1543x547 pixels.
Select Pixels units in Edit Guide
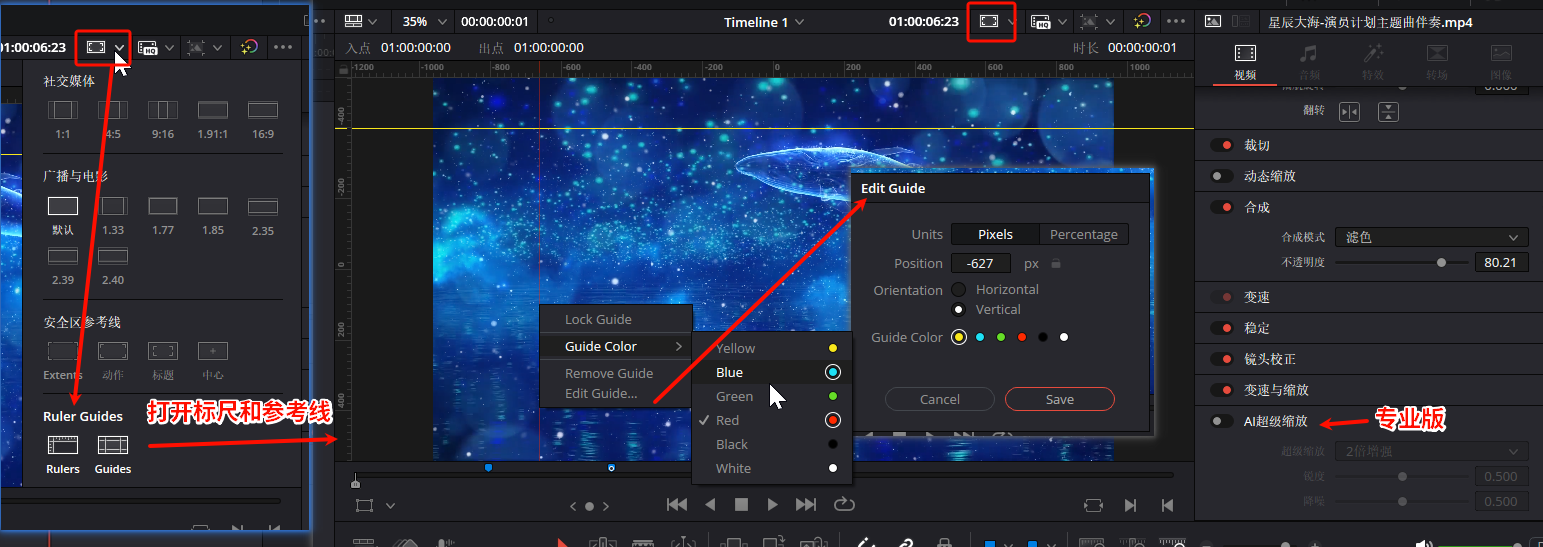(x=995, y=234)
